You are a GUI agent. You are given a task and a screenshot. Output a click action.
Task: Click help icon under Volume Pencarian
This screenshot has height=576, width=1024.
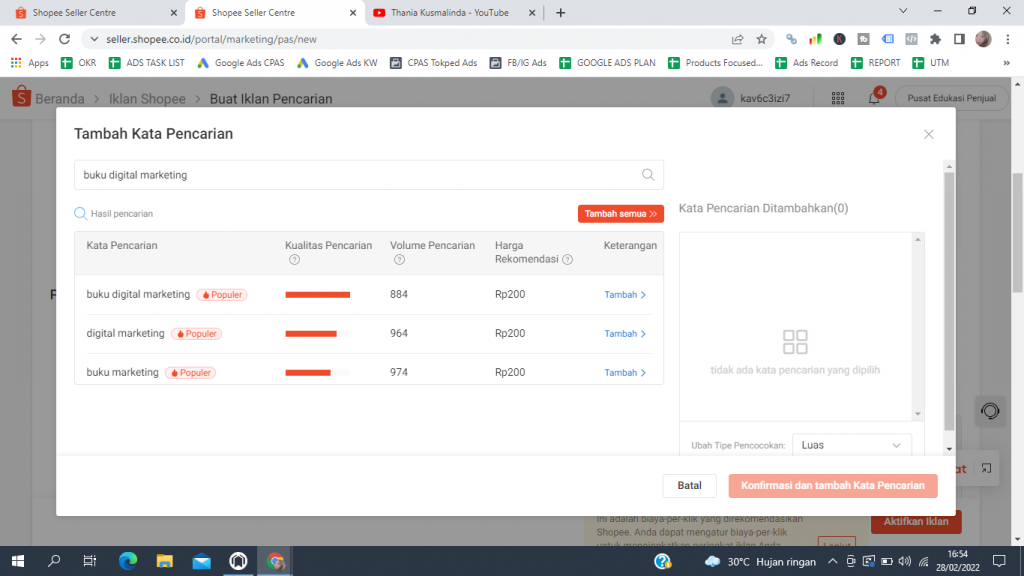point(399,260)
